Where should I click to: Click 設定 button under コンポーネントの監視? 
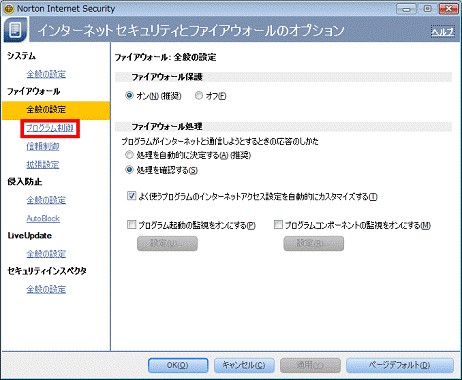[314, 243]
